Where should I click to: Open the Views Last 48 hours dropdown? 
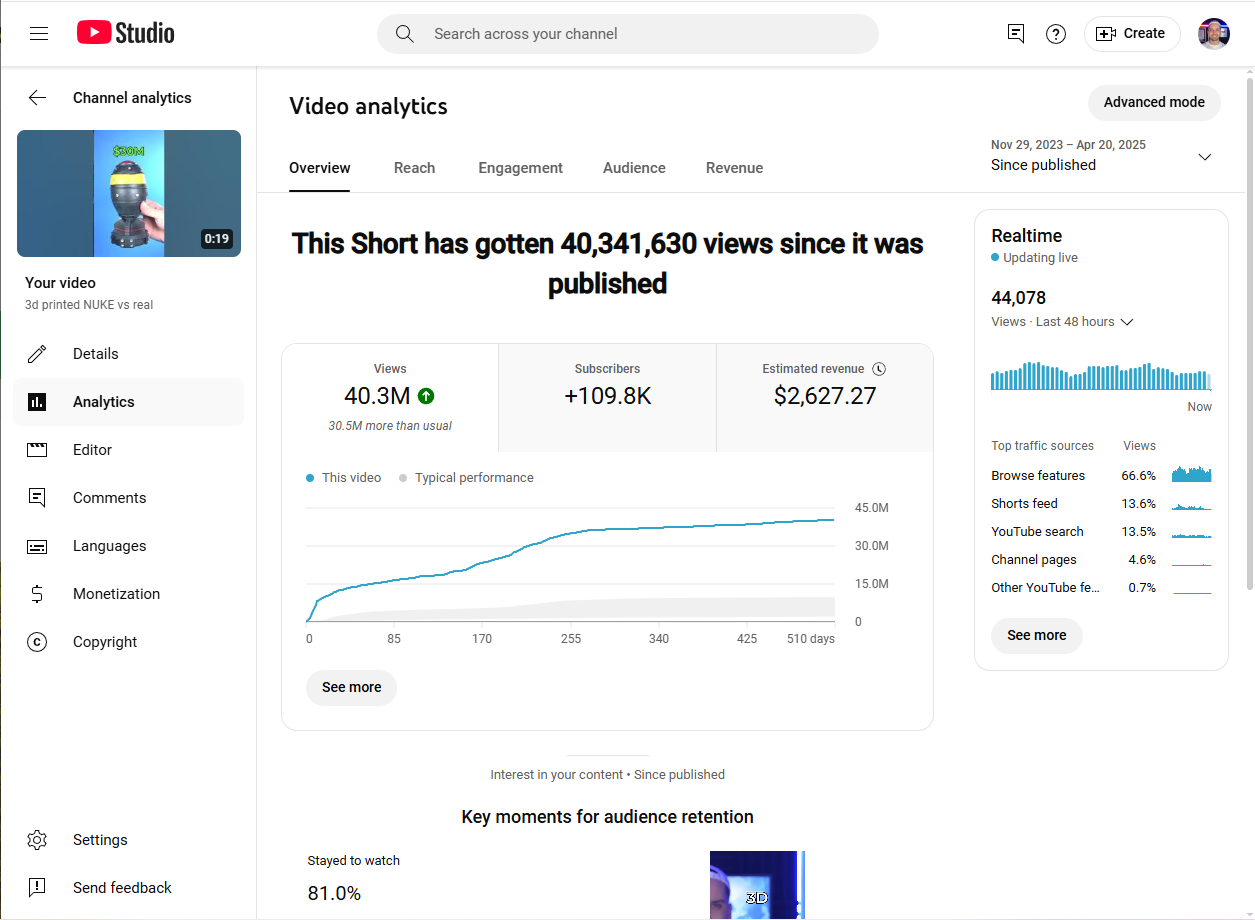click(x=1062, y=322)
